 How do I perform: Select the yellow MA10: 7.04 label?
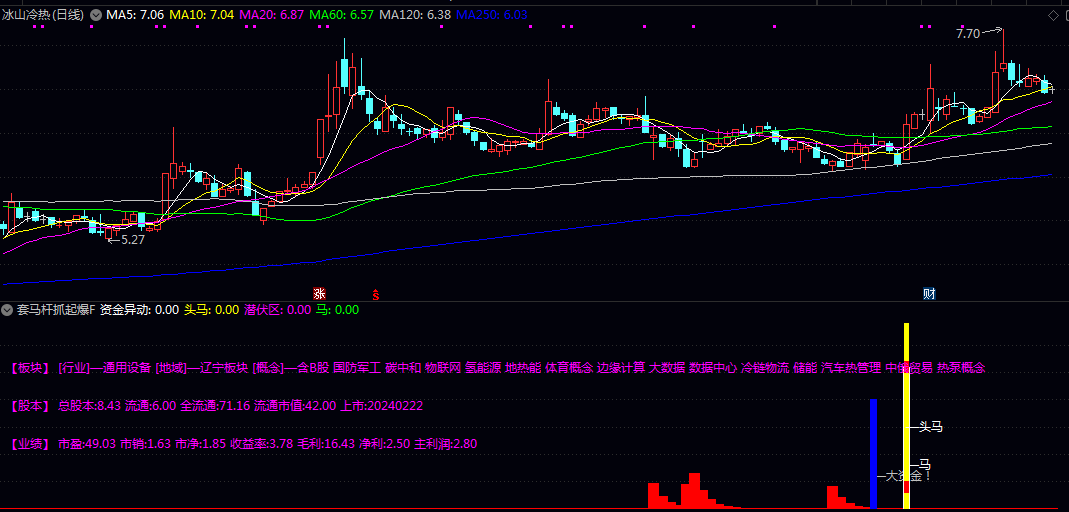coord(202,15)
